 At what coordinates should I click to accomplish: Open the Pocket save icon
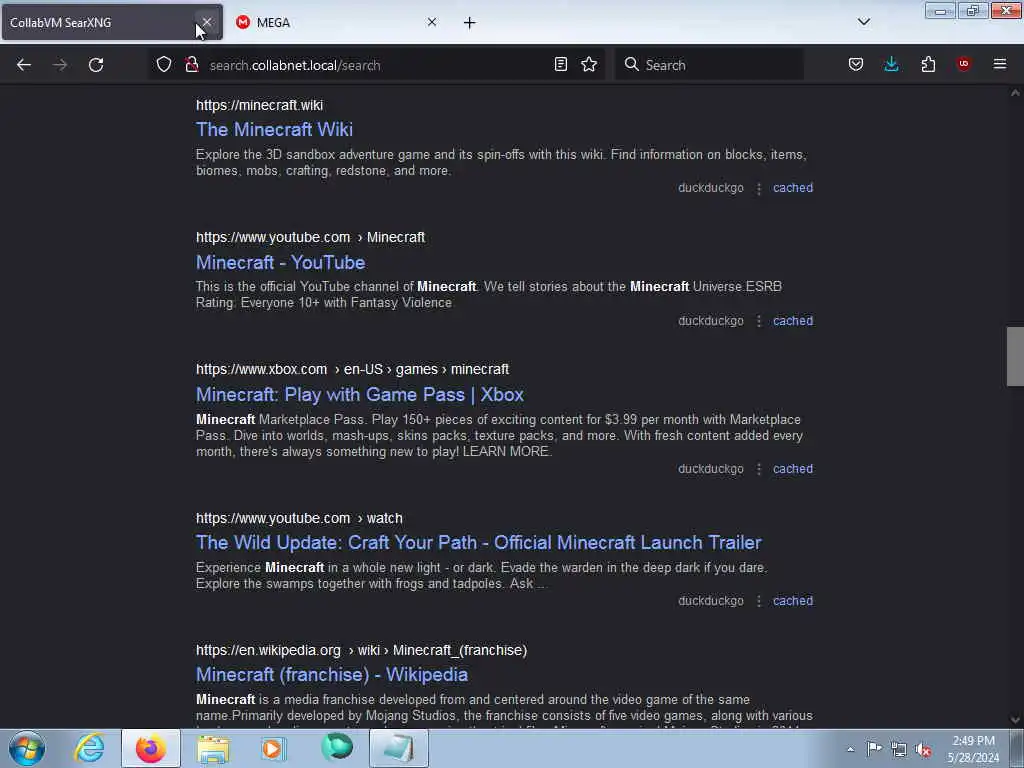tap(856, 65)
